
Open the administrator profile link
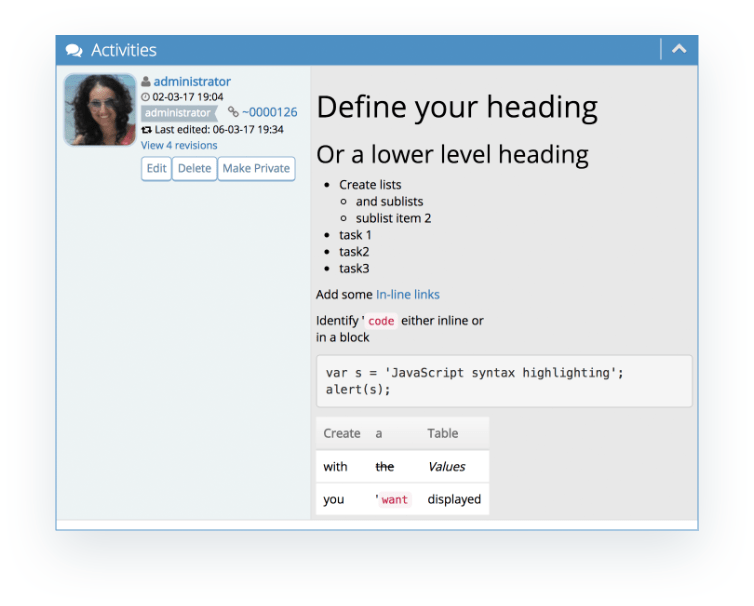pos(192,82)
